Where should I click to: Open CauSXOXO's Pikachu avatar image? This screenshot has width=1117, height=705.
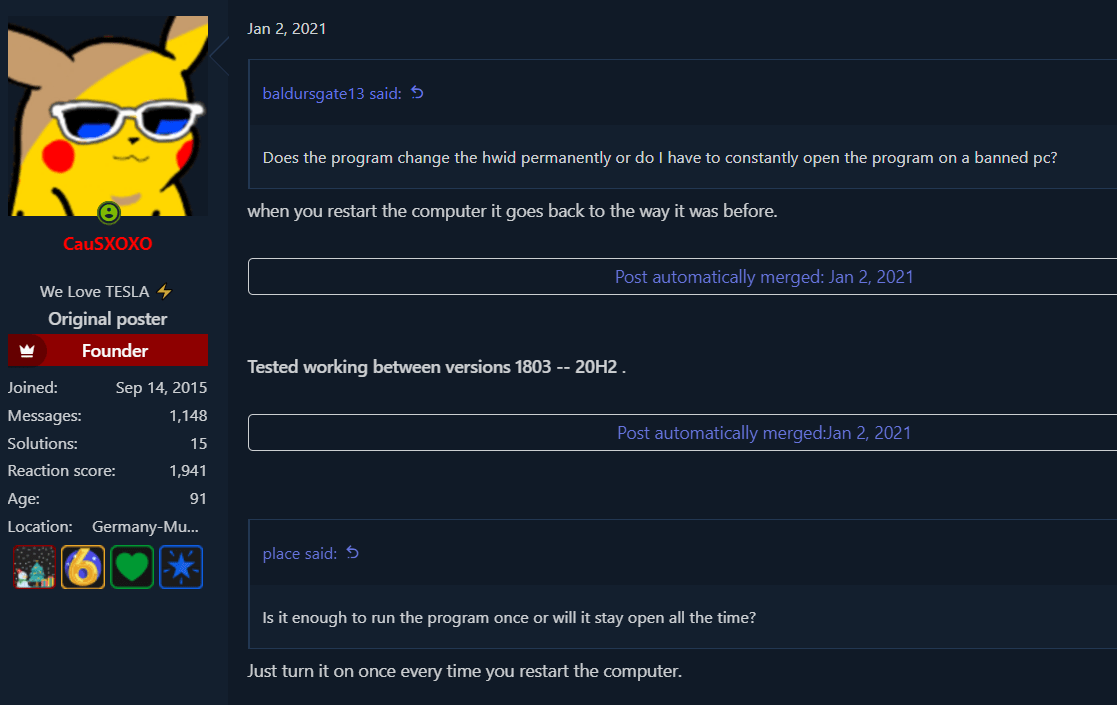tap(108, 115)
